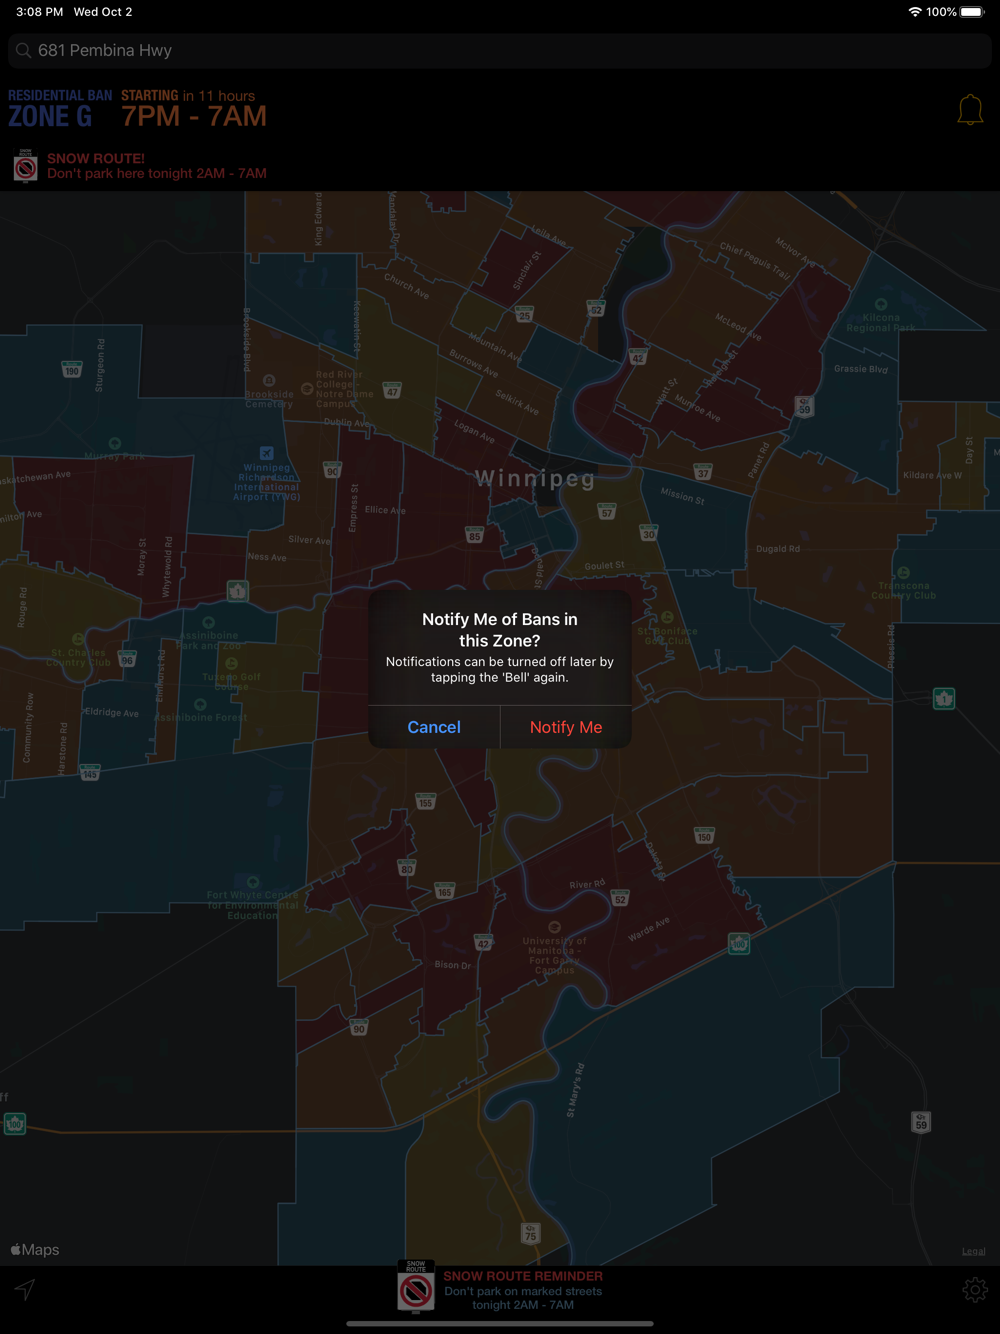The width and height of the screenshot is (1000, 1334).
Task: Tap the snow route reminder sign icon
Action: [416, 1287]
